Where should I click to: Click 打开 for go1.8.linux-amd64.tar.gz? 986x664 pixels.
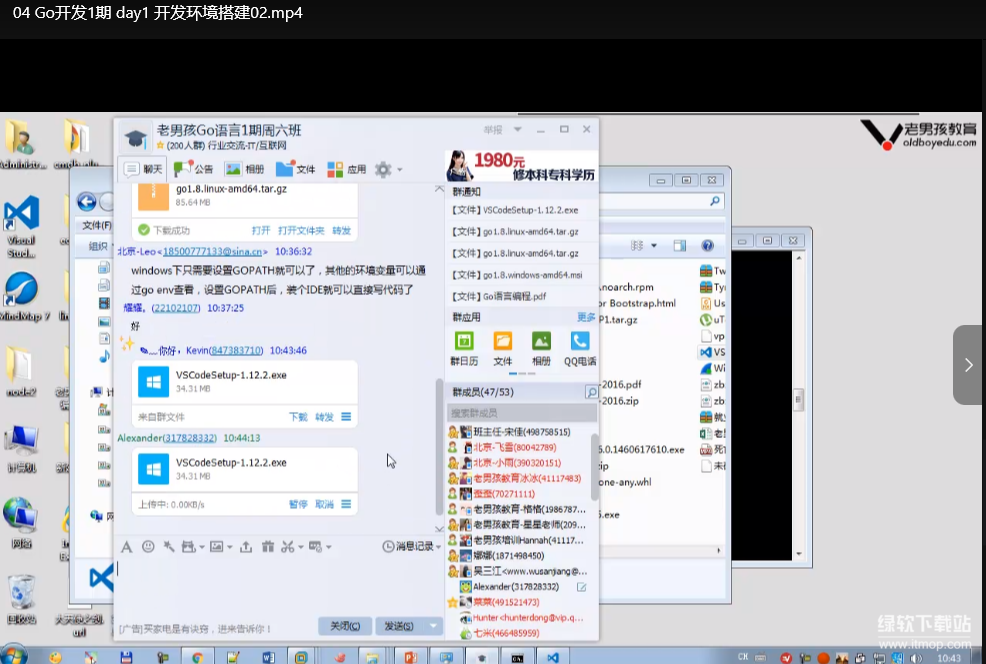coord(261,230)
